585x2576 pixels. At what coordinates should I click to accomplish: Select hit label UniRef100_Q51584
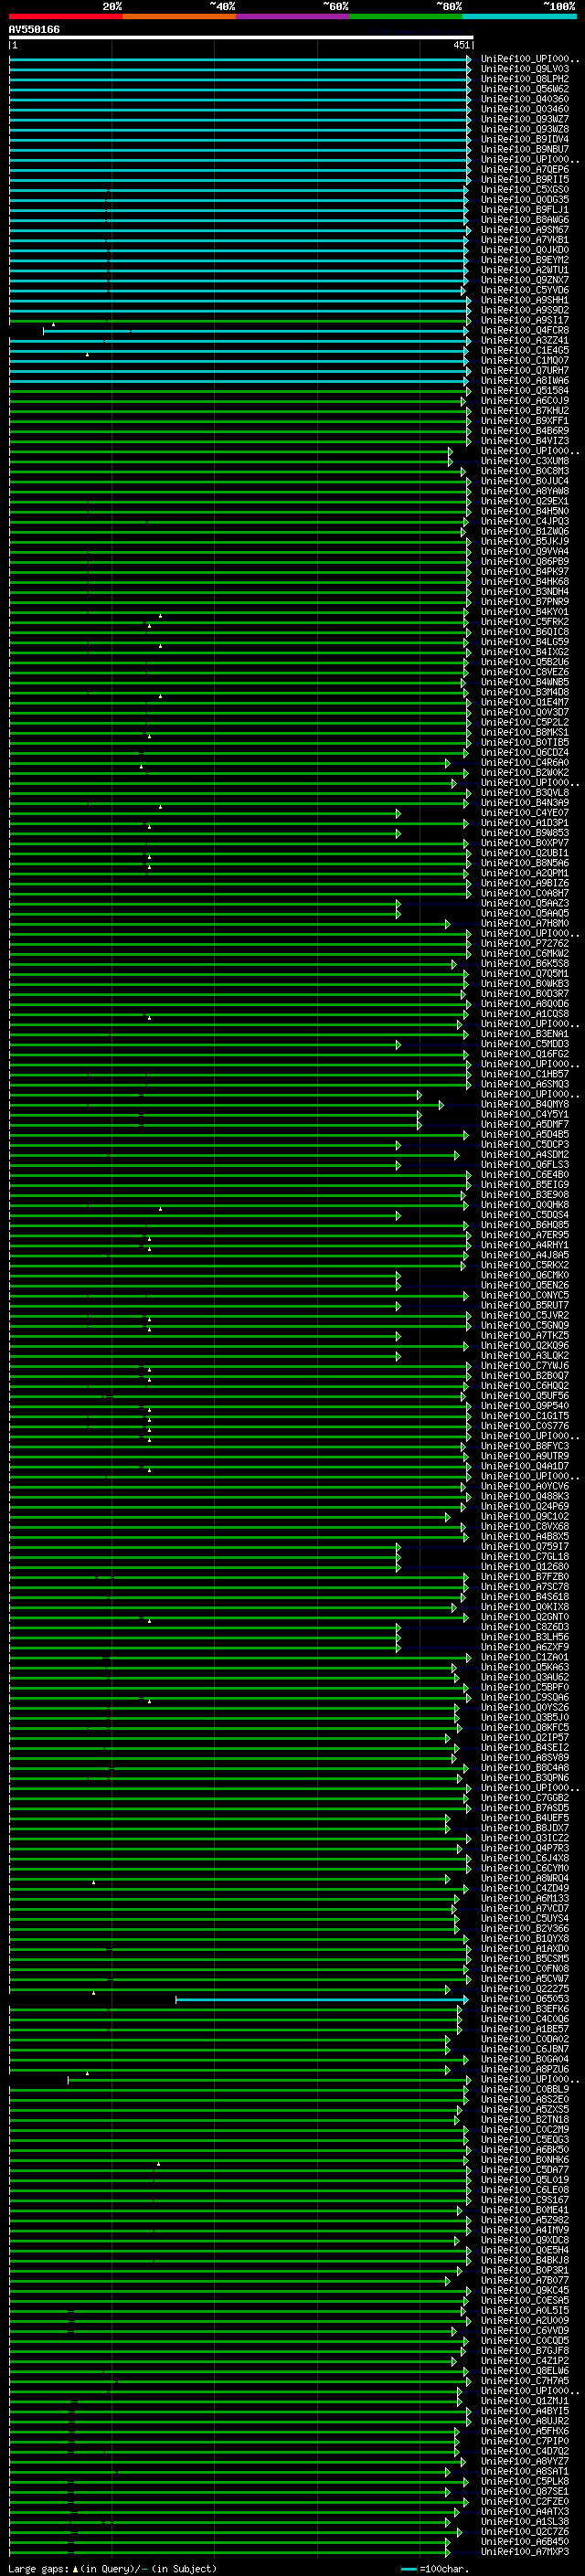click(x=525, y=391)
